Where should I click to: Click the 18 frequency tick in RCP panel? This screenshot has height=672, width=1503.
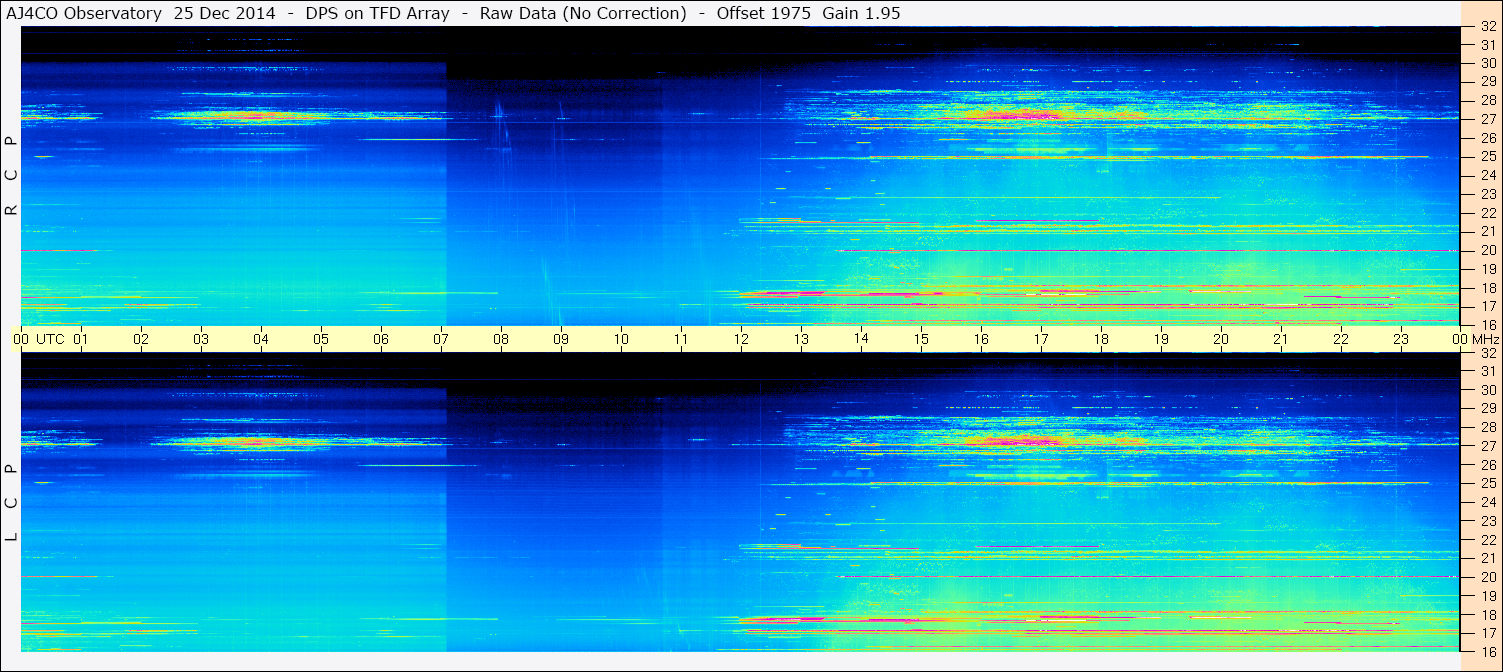pos(1488,288)
